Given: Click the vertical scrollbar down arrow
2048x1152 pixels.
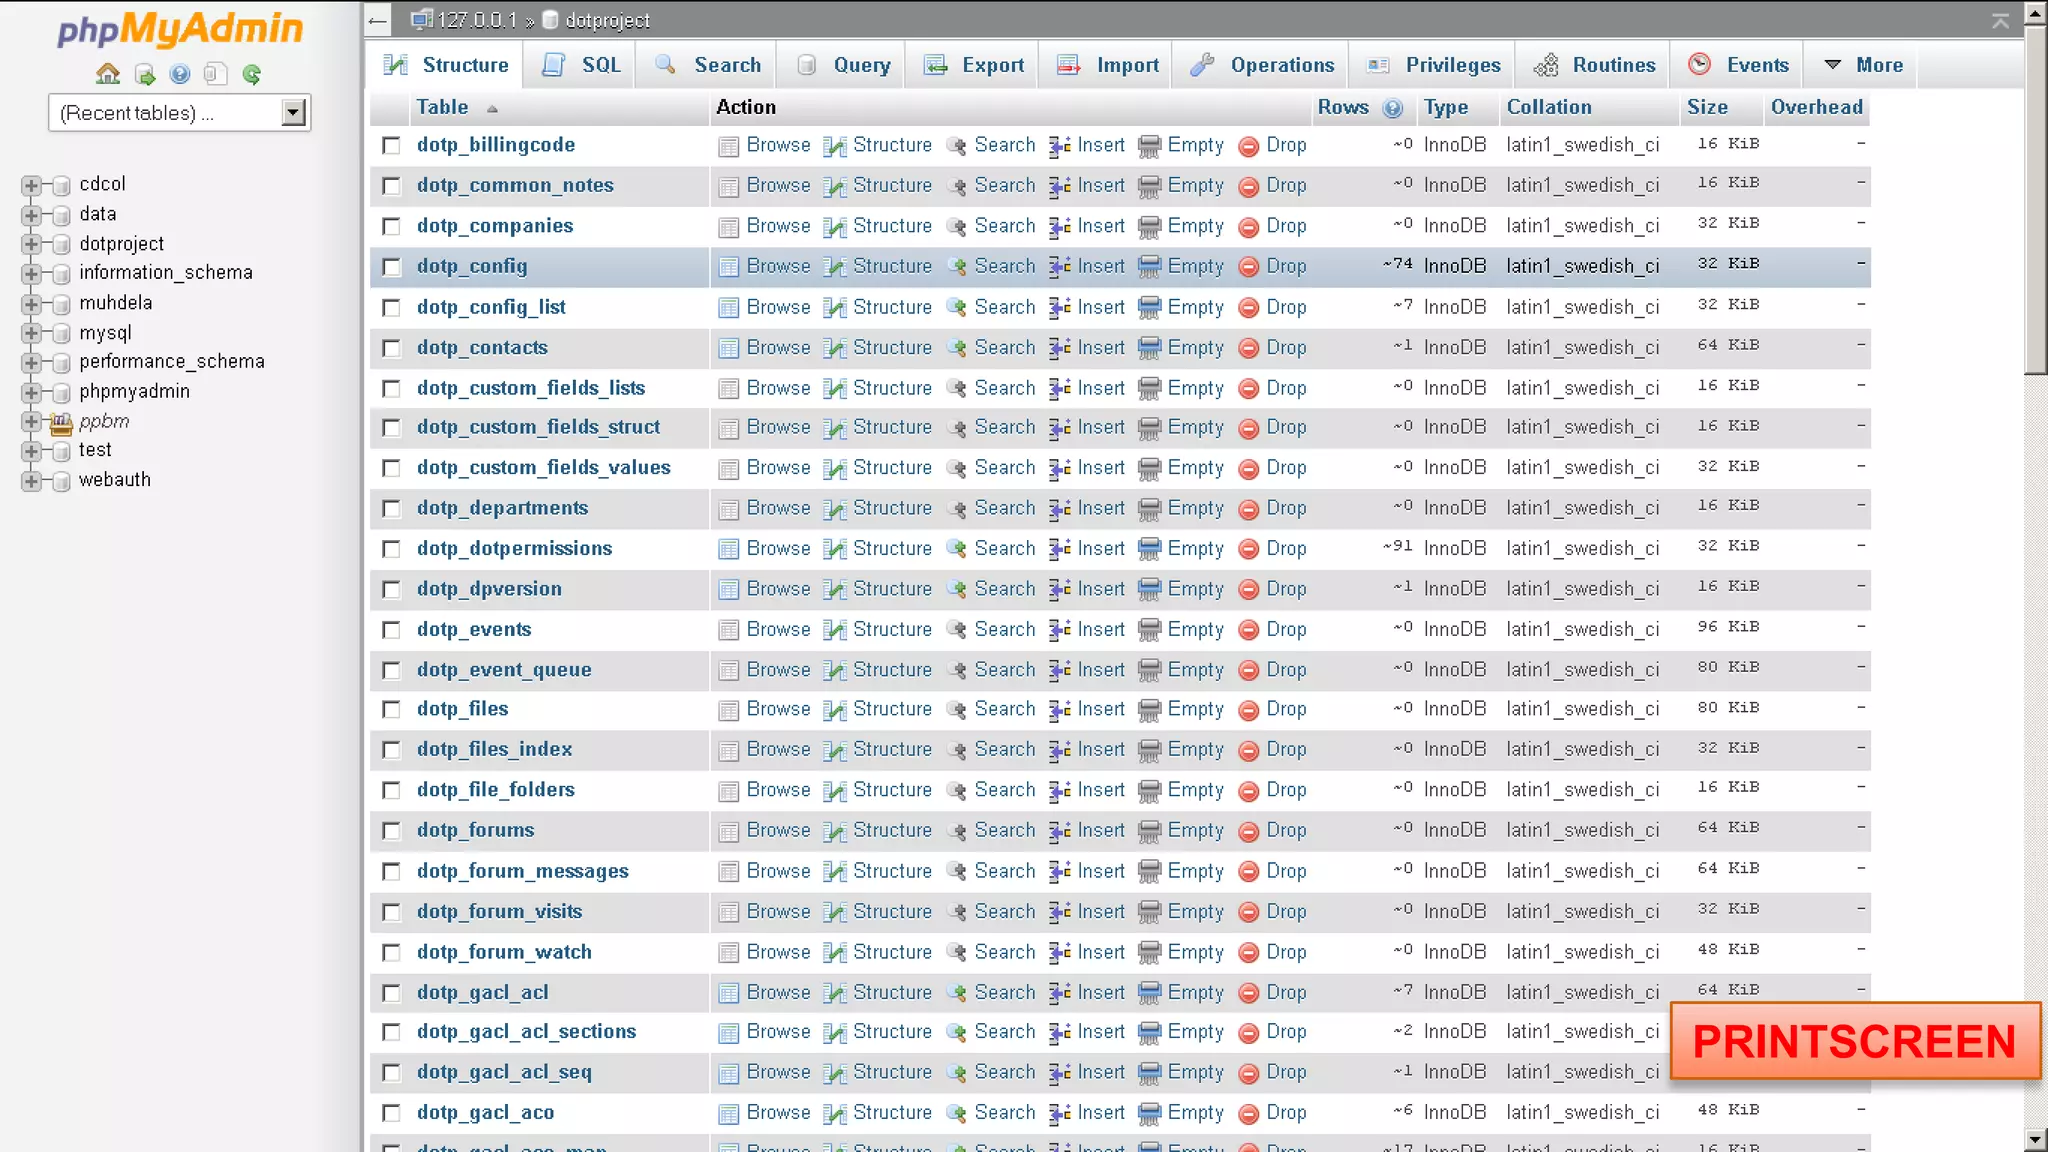Looking at the screenshot, I should [2036, 1139].
